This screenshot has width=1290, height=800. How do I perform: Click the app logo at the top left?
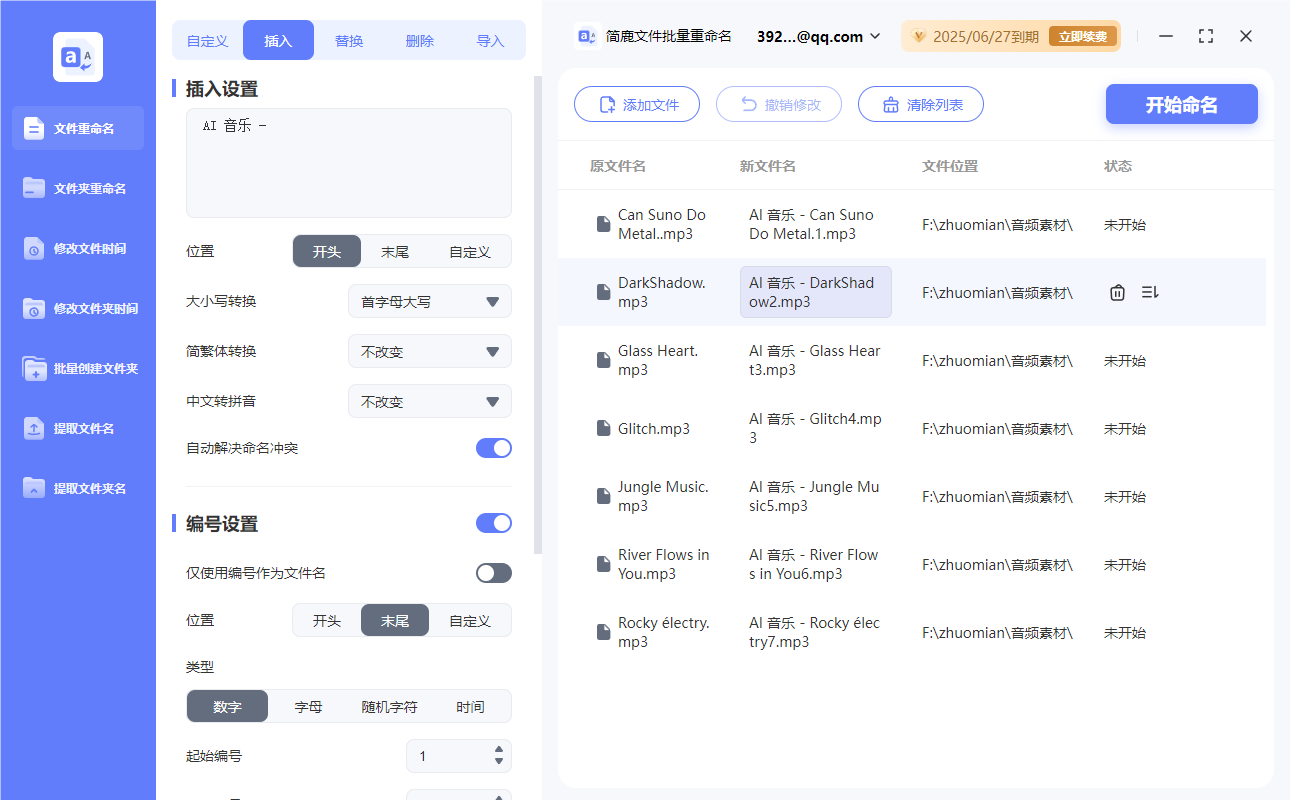coord(77,57)
